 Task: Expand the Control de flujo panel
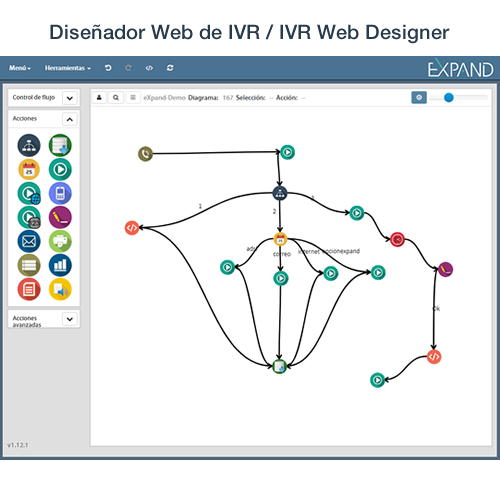click(x=70, y=98)
